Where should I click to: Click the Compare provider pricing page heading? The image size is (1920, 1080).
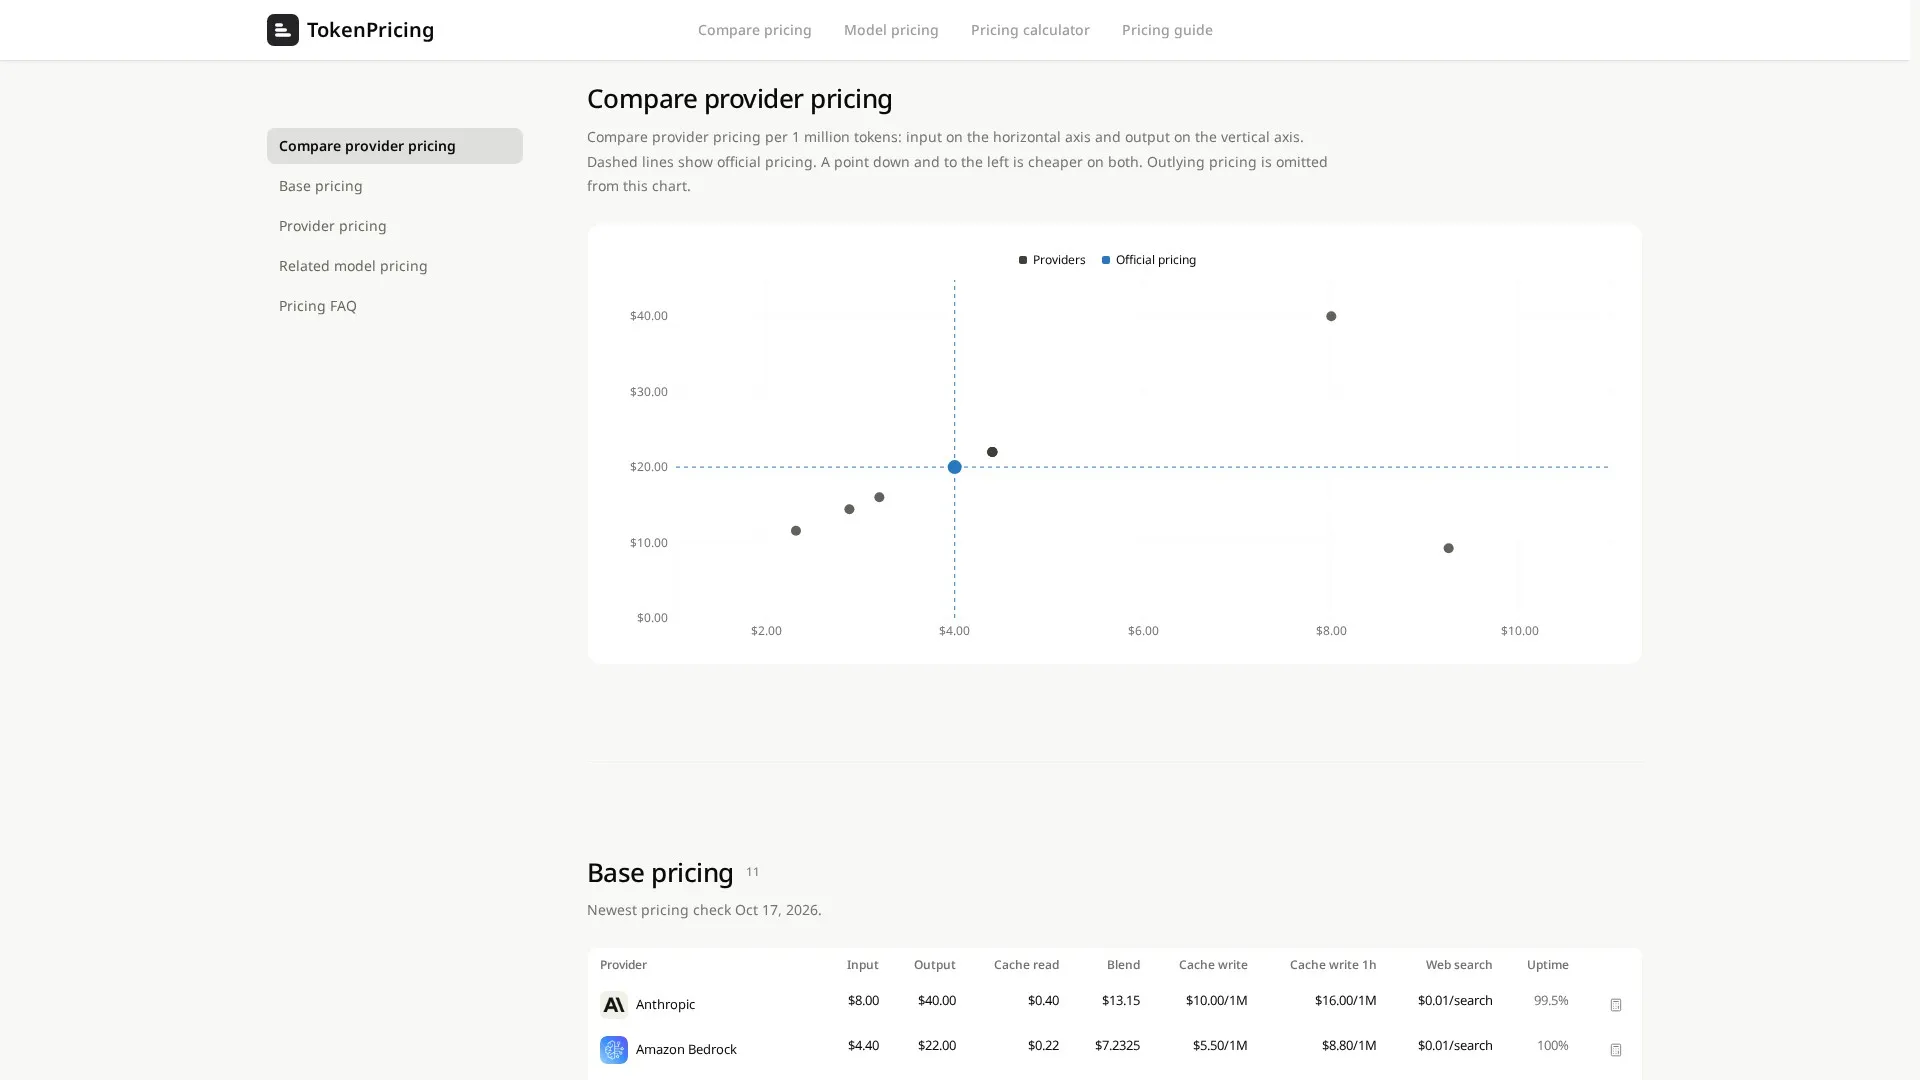pos(739,99)
